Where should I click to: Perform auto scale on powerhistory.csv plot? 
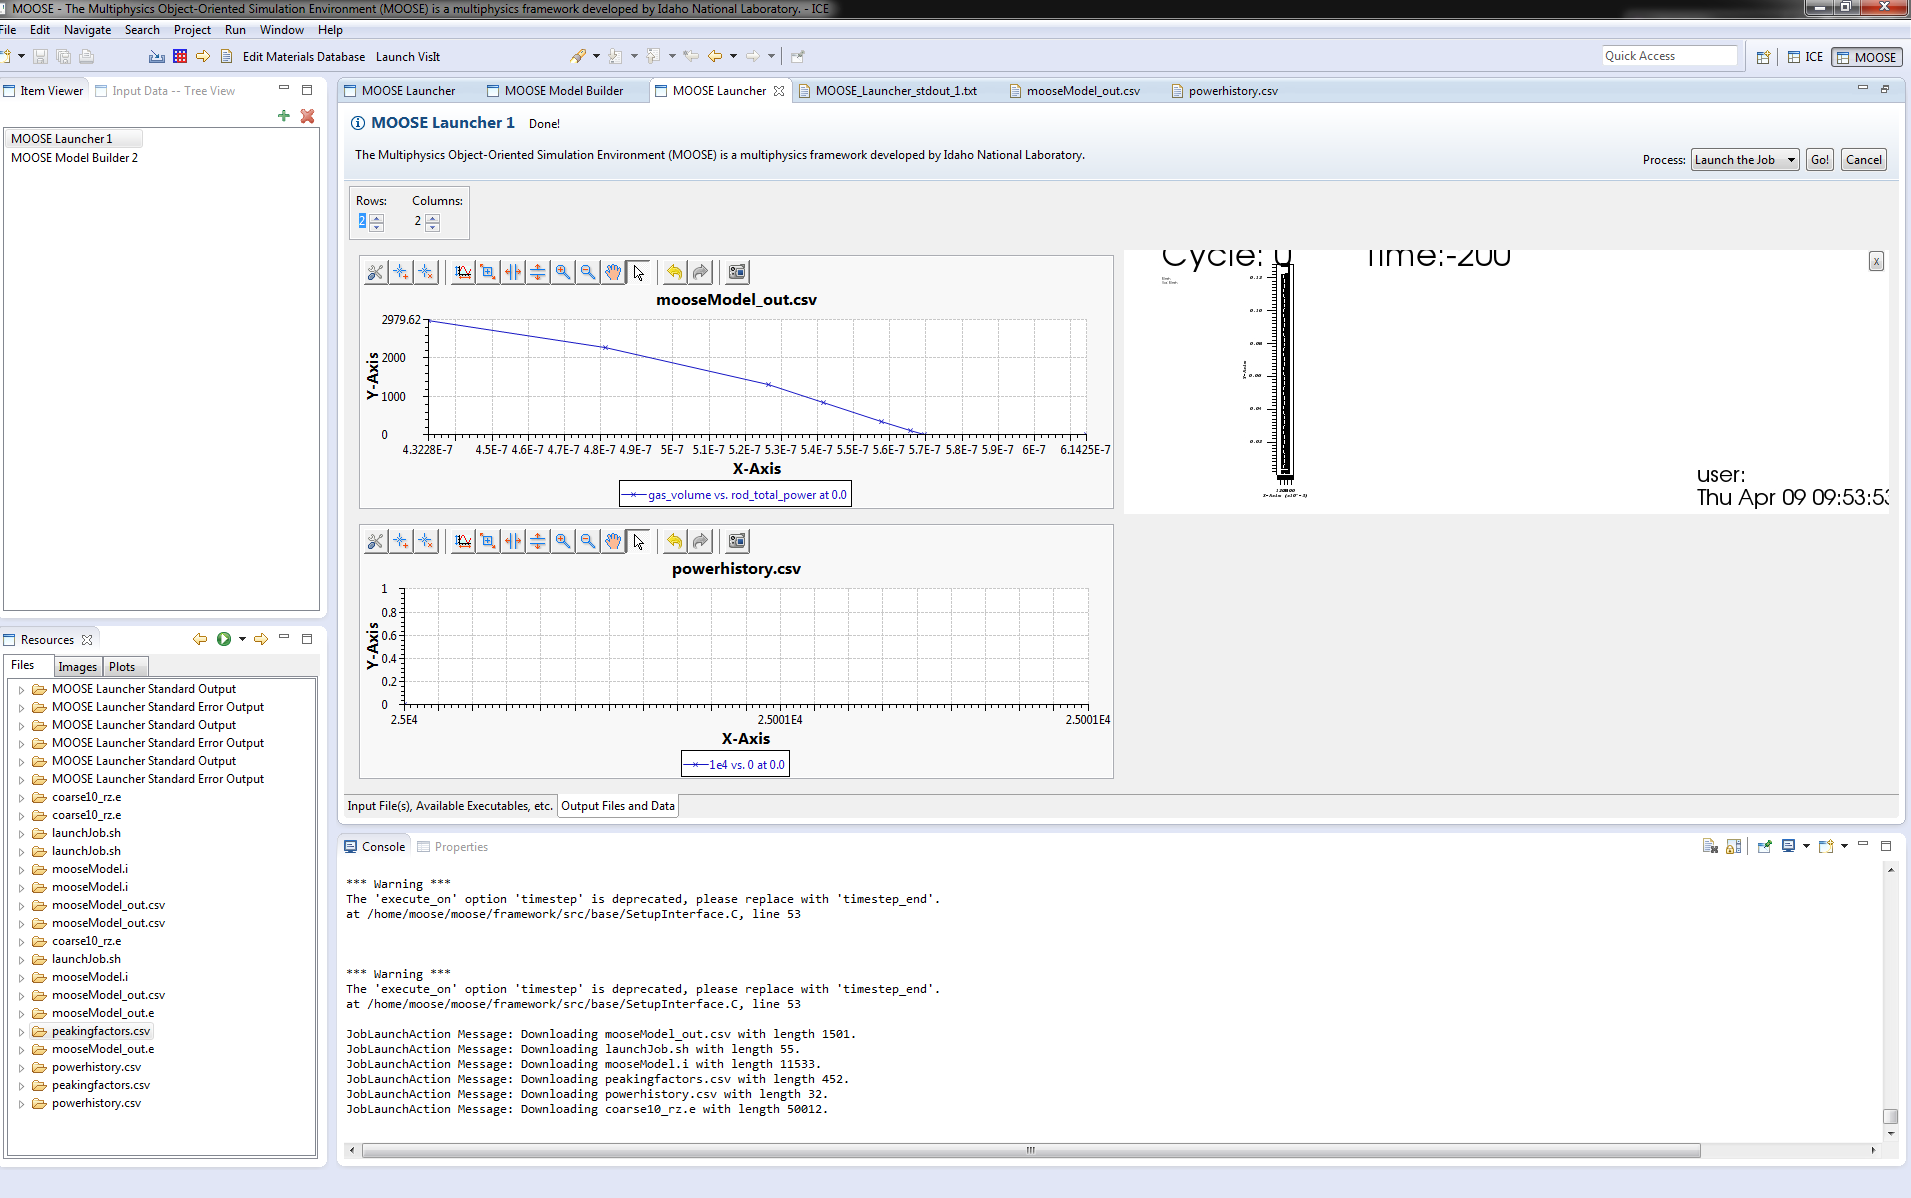pyautogui.click(x=463, y=541)
